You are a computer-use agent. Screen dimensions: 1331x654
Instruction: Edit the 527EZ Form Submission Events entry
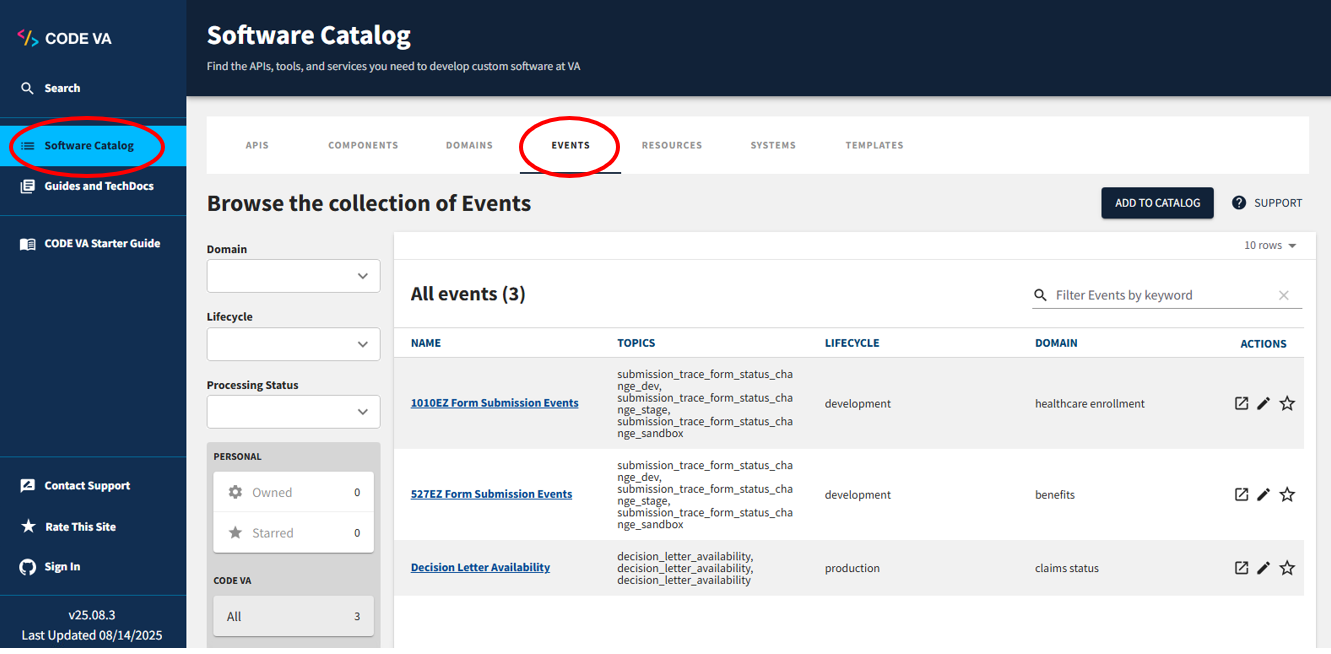(x=1263, y=495)
